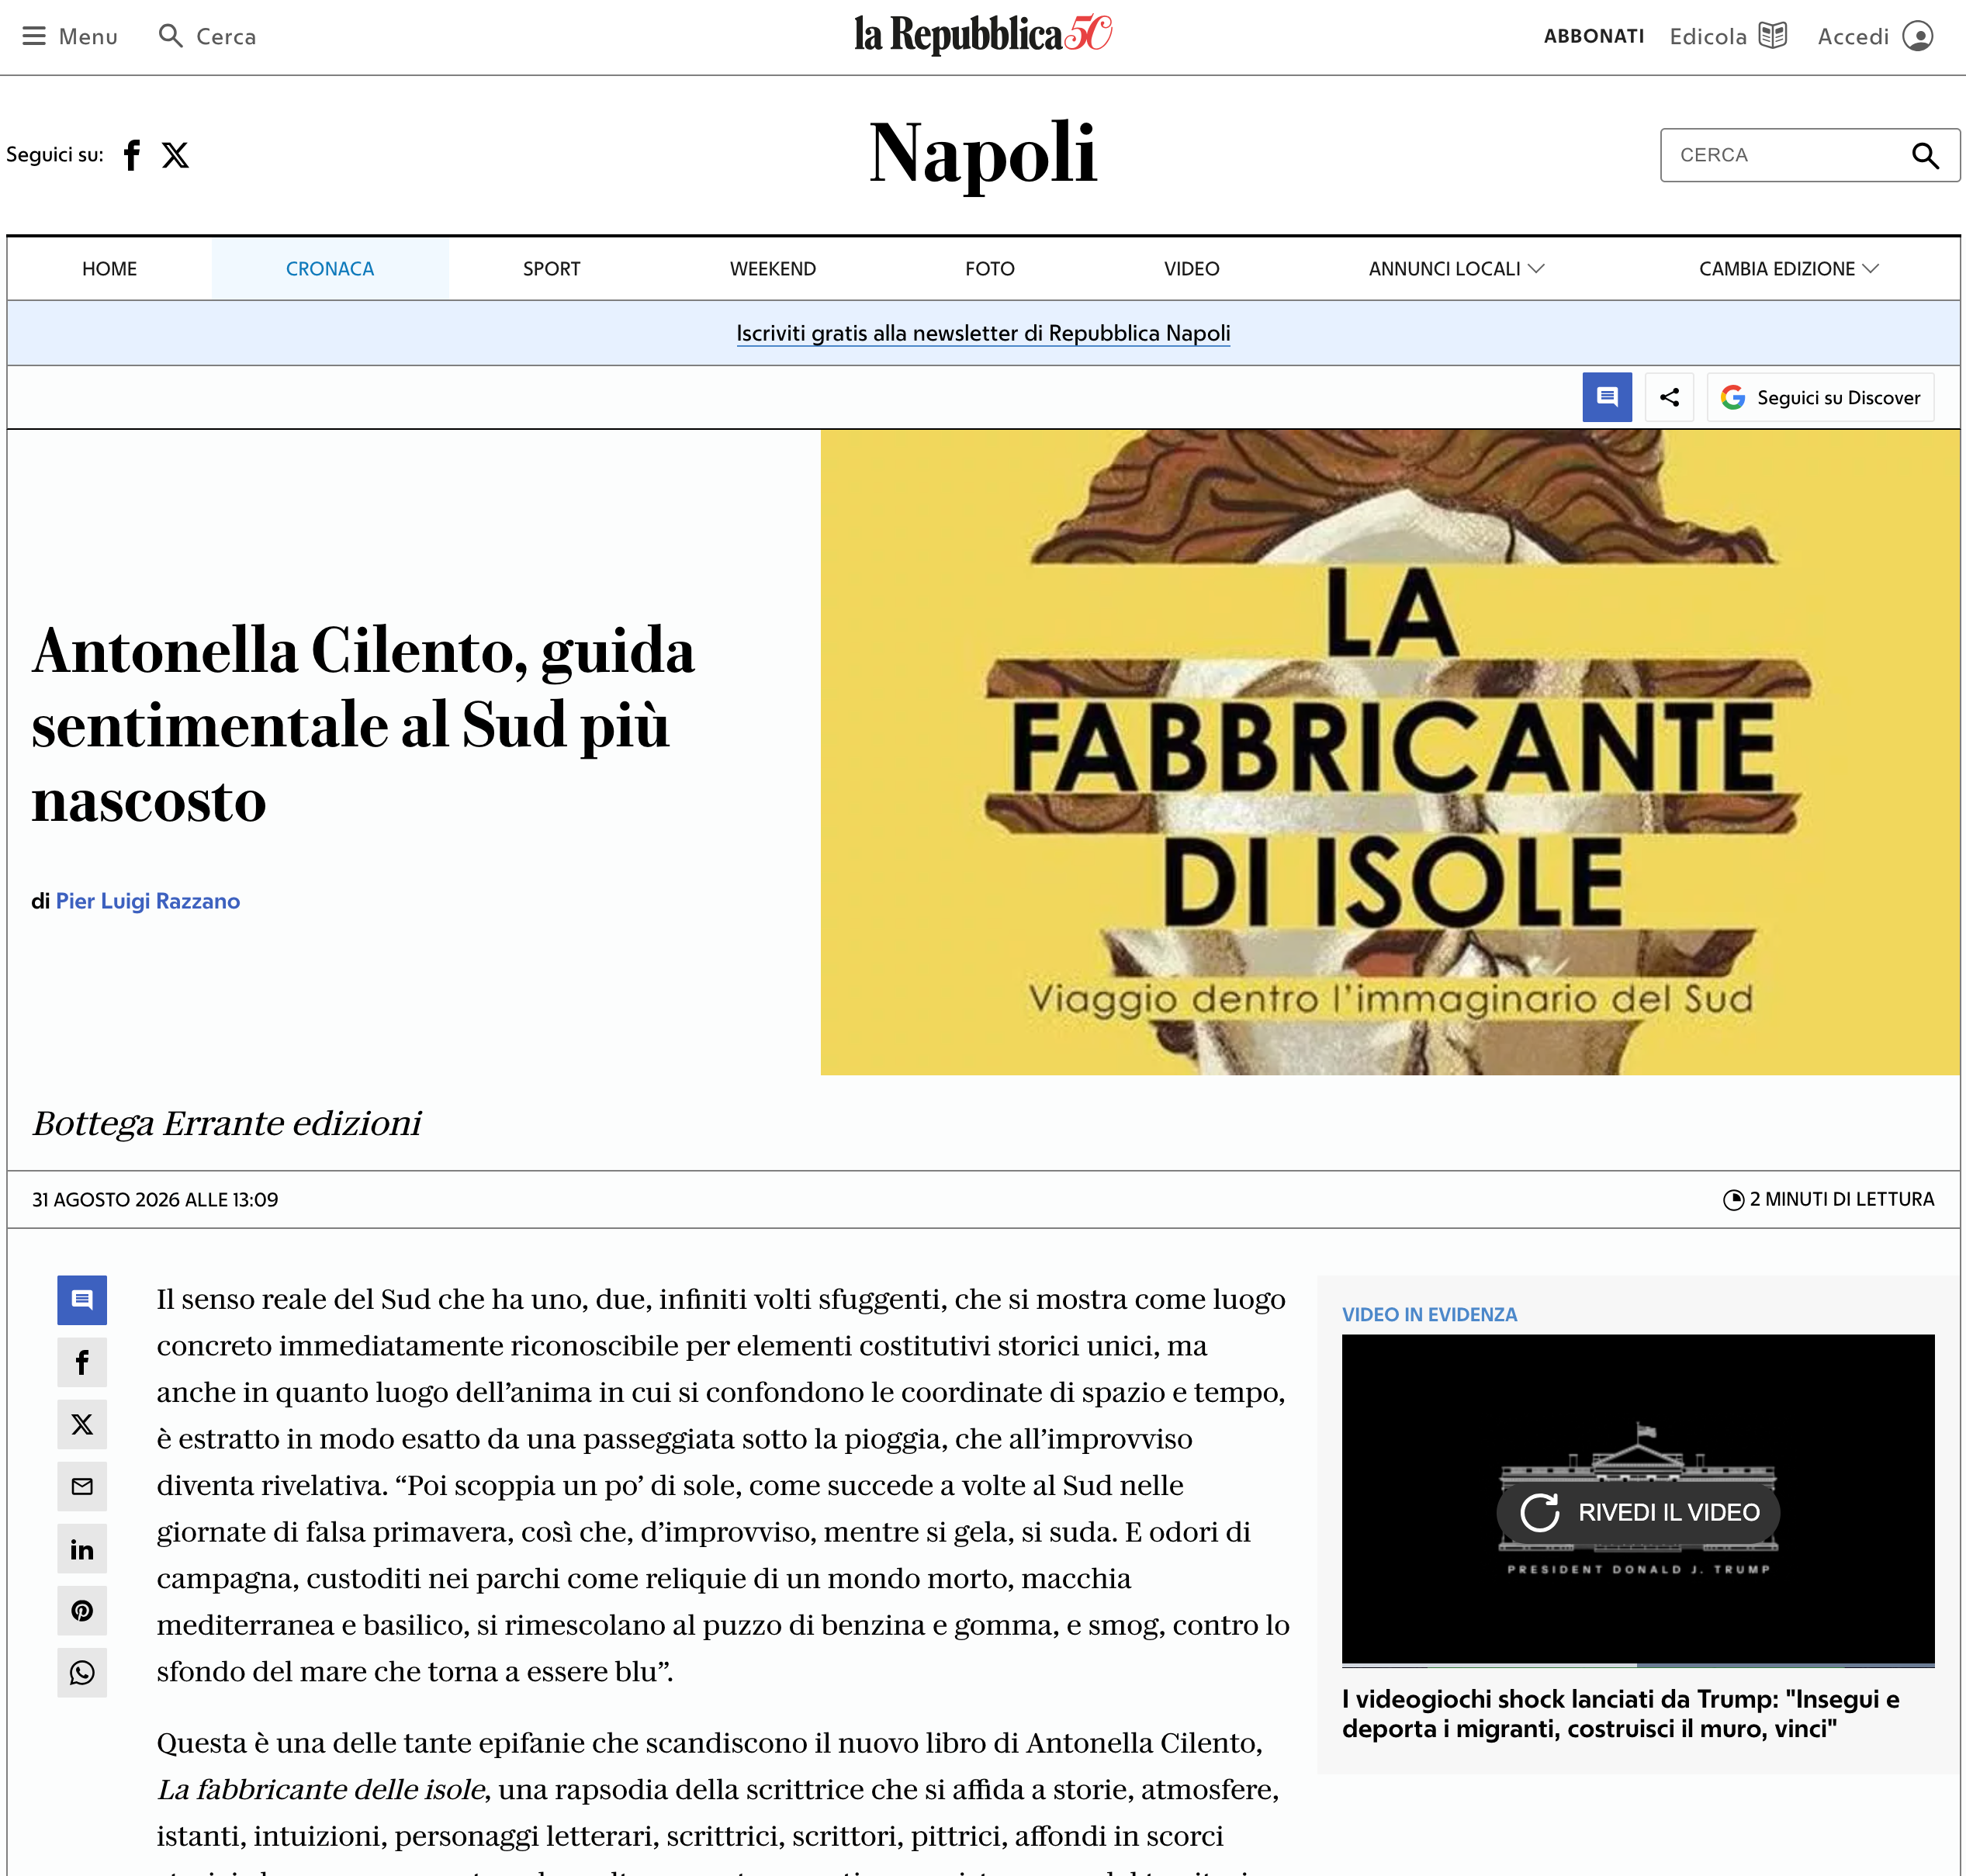Viewport: 1966px width, 1876px height.
Task: Open the FOTO tab
Action: [x=990, y=269]
